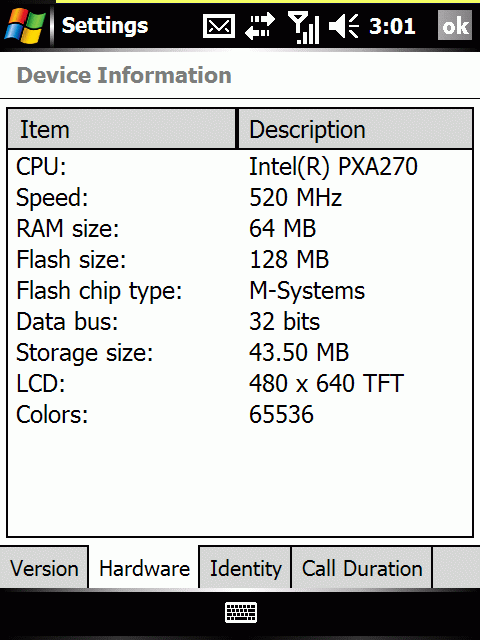Select the Colors 65536 row
The image size is (480, 640).
[x=240, y=414]
